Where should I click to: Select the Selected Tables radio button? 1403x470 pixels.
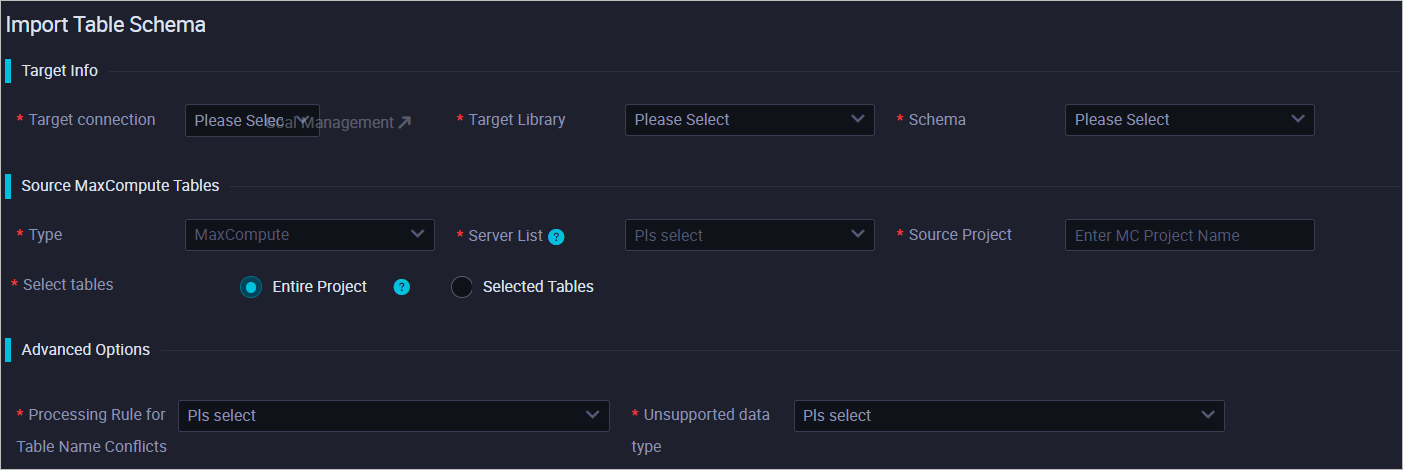click(x=462, y=287)
